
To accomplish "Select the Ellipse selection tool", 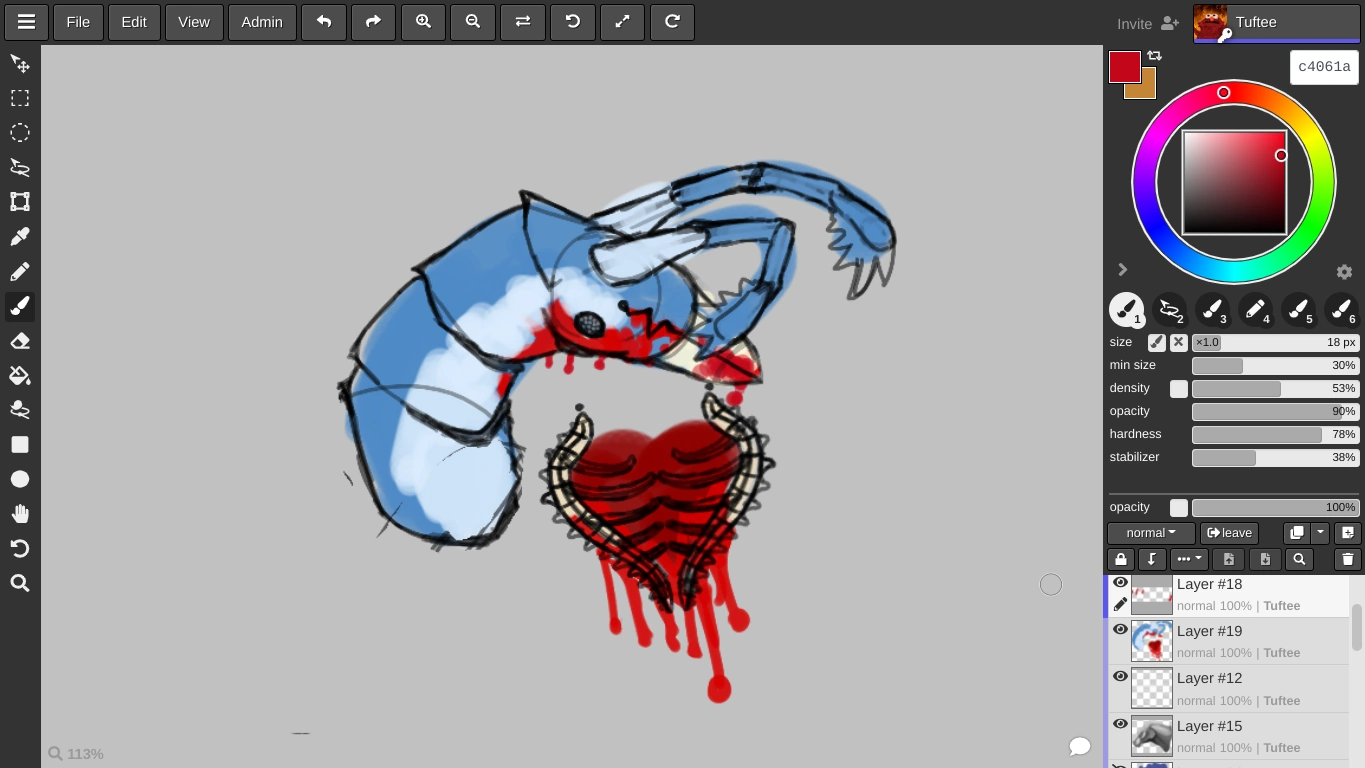I will tap(20, 132).
